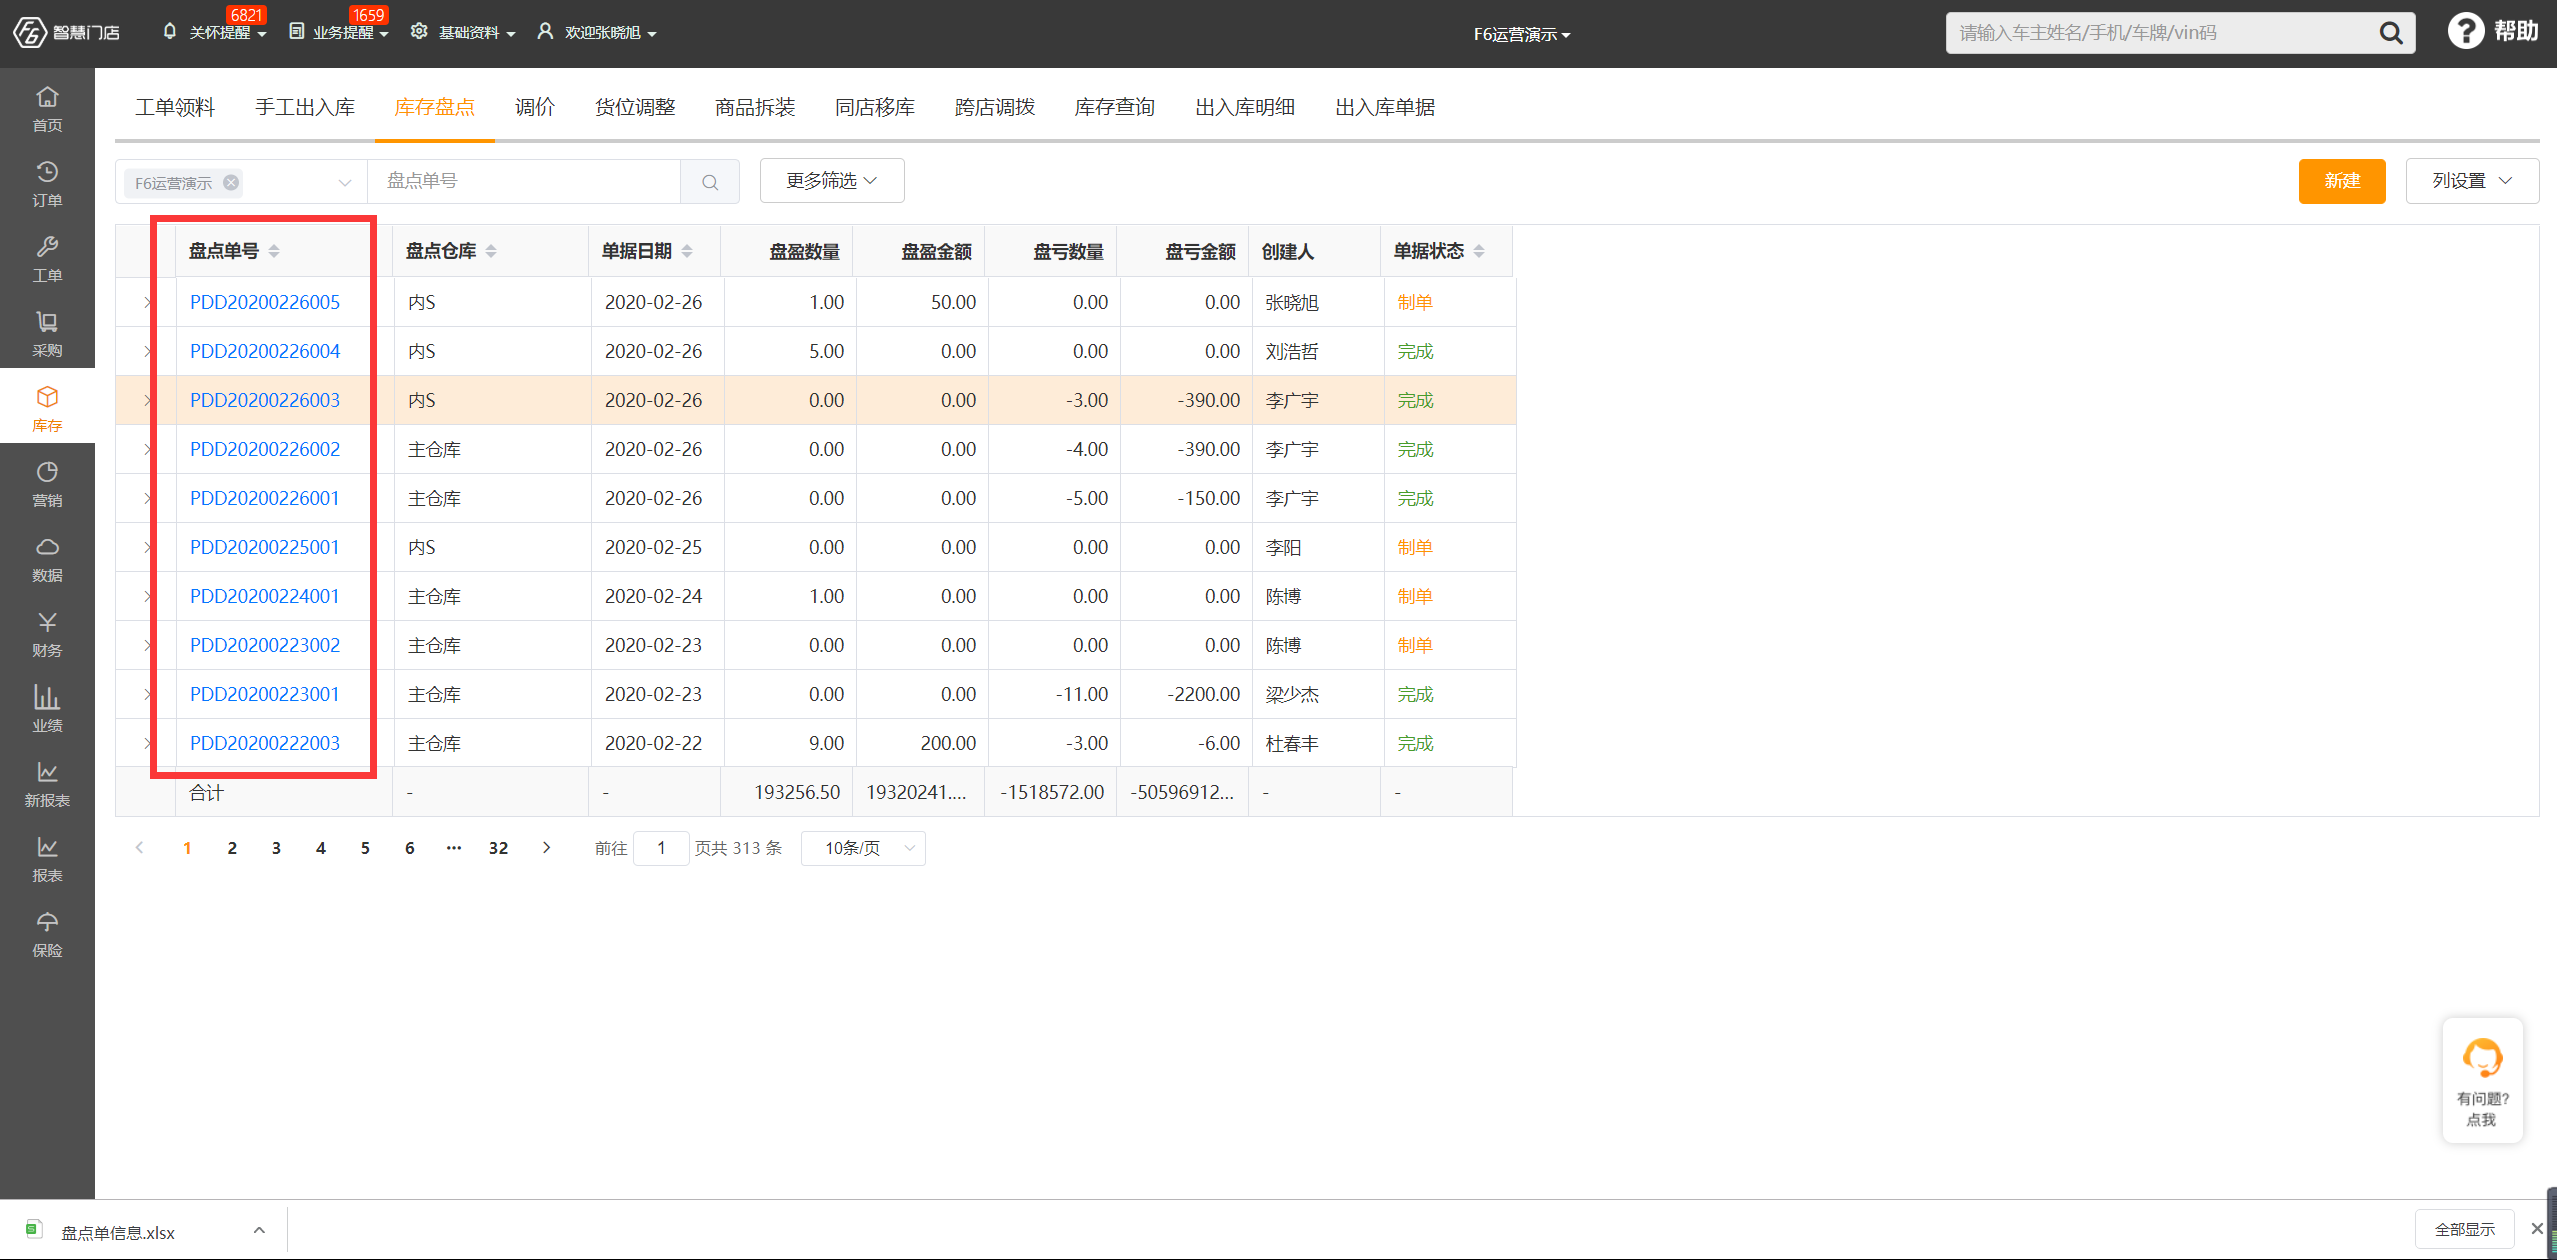Switch to 商品拆装 tab
Viewport: 2557px width, 1260px height.
click(x=755, y=107)
